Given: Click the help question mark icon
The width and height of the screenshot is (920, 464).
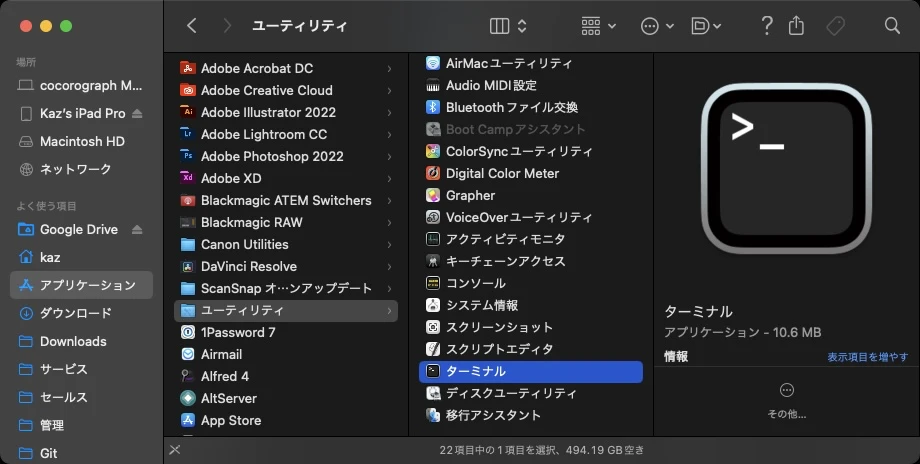Looking at the screenshot, I should click(766, 26).
